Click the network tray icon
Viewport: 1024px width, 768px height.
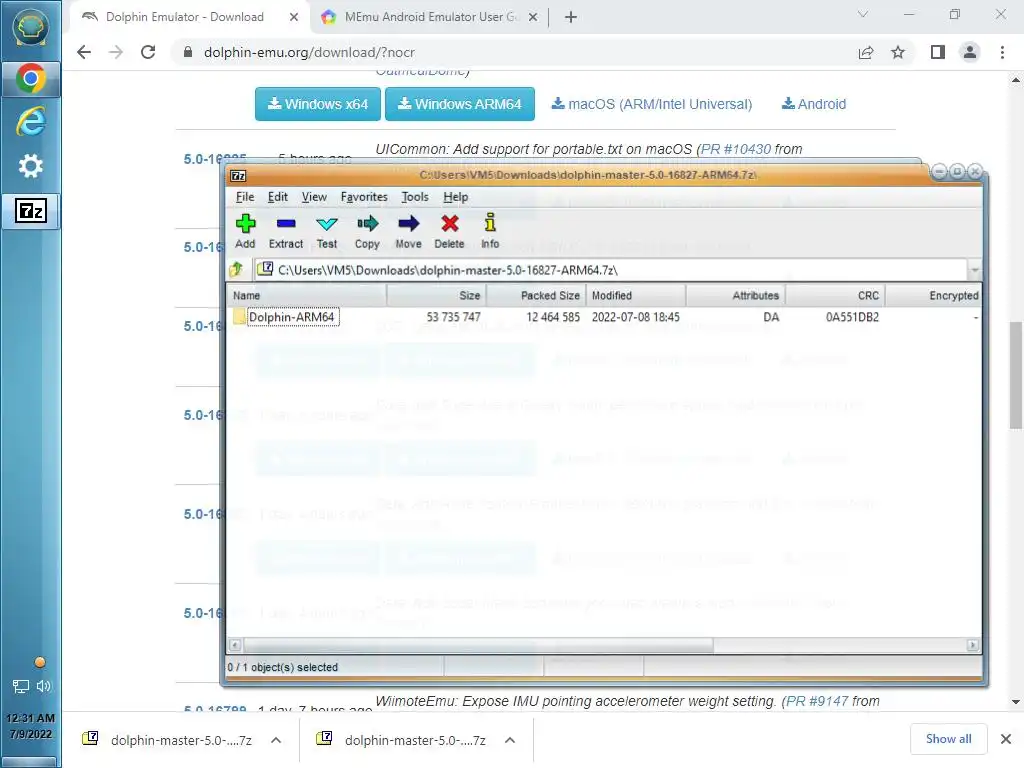click(21, 686)
